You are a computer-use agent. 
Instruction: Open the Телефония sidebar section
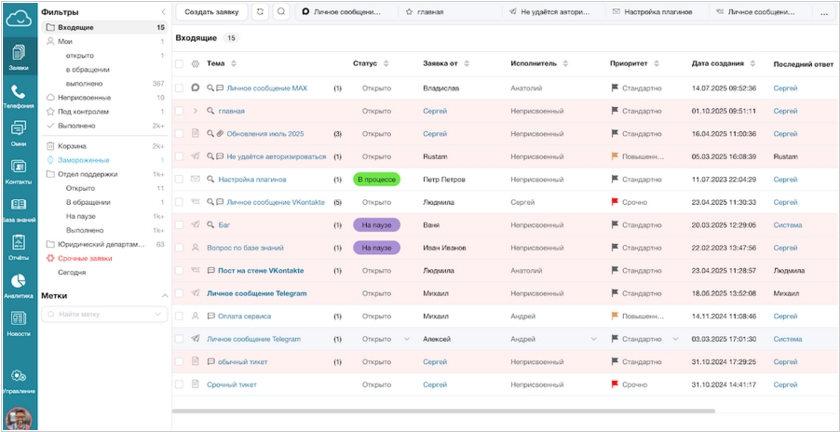click(x=19, y=97)
